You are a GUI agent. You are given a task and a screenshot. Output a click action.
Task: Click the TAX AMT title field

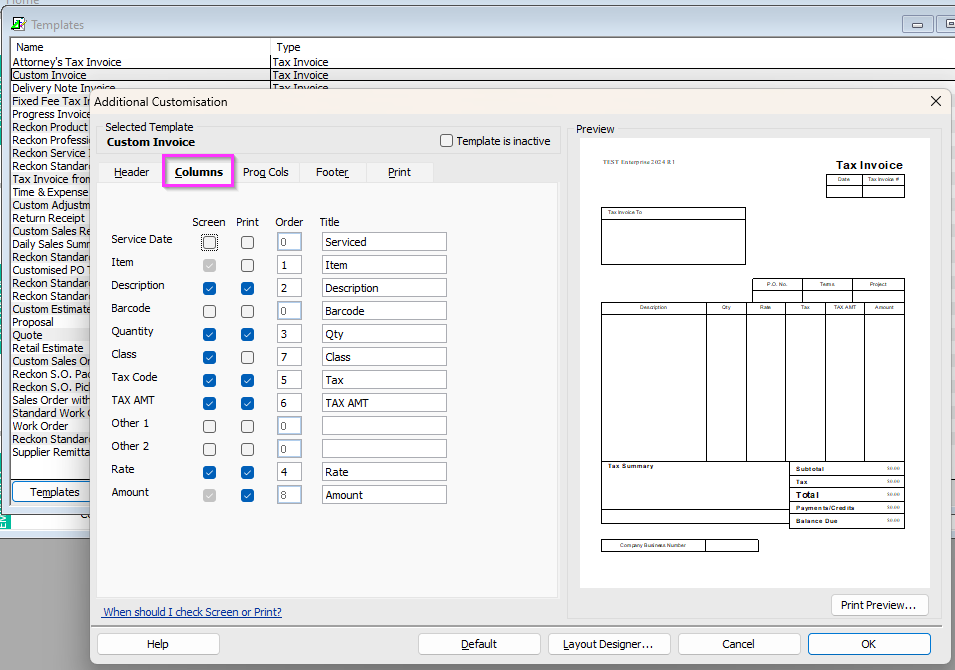click(384, 403)
